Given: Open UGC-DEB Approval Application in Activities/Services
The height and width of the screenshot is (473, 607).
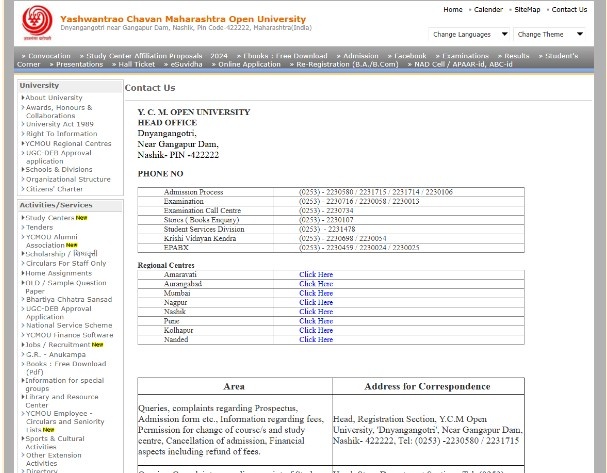Looking at the screenshot, I should pos(58,313).
